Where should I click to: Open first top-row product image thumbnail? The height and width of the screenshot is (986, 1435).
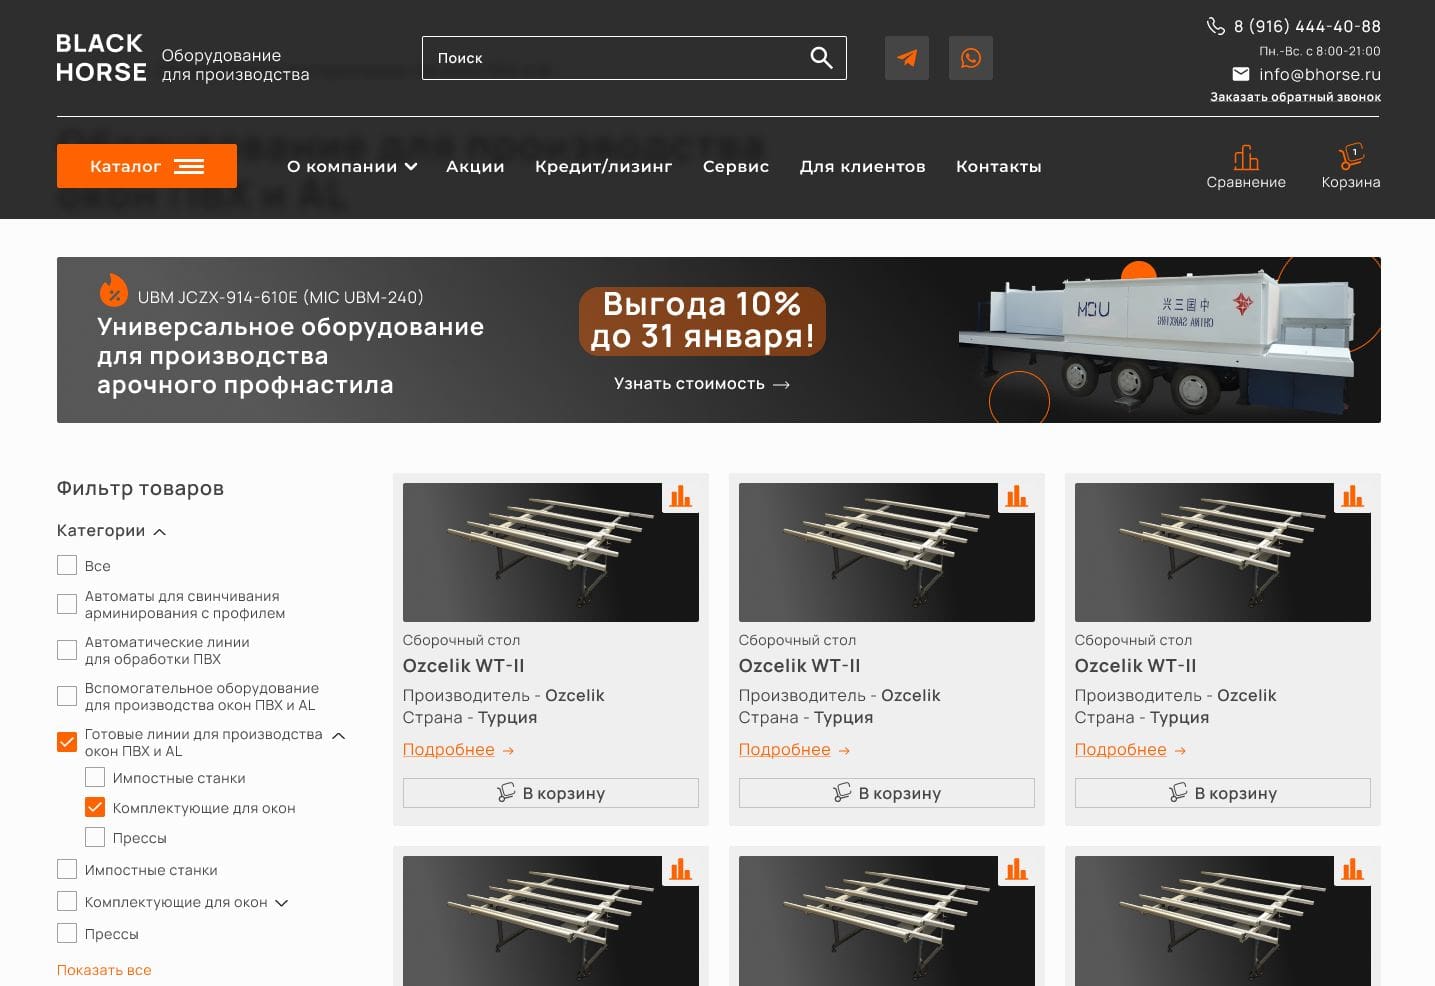pos(551,552)
